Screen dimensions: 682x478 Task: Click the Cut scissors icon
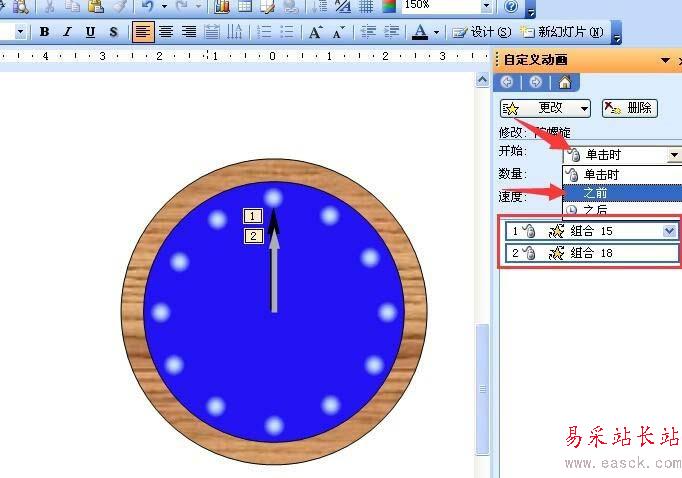(x=50, y=6)
